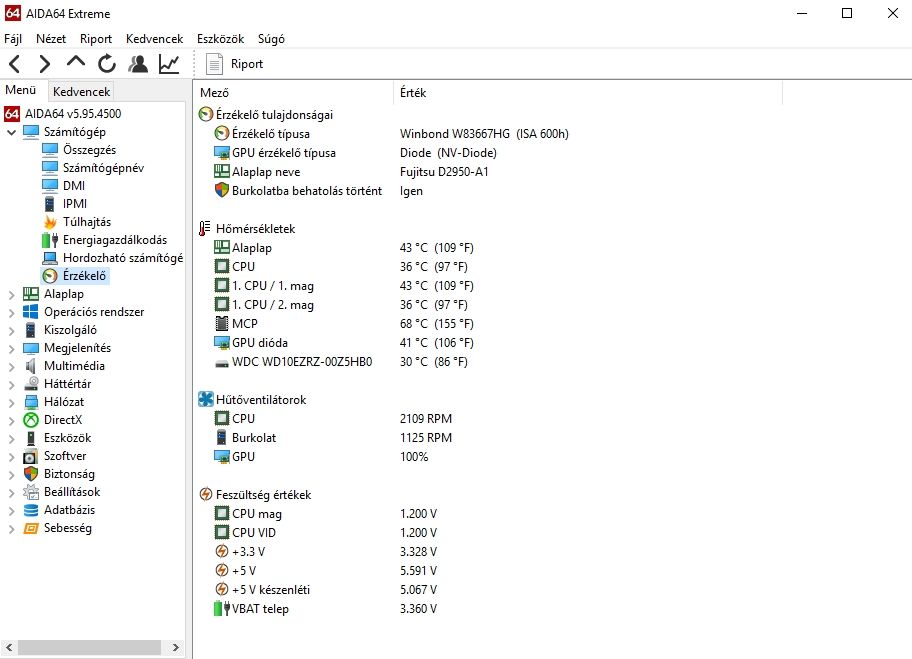Go forward with the right arrow toolbar icon

[45, 63]
